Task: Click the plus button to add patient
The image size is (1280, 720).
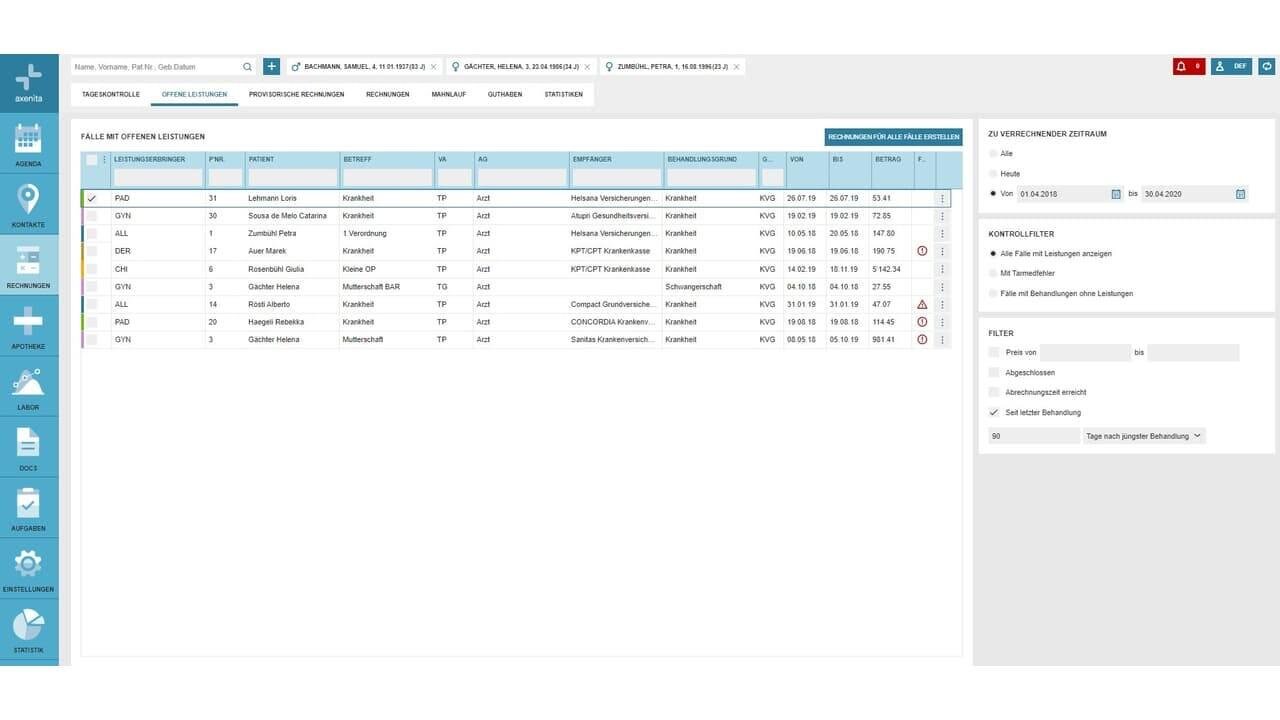Action: coord(271,67)
